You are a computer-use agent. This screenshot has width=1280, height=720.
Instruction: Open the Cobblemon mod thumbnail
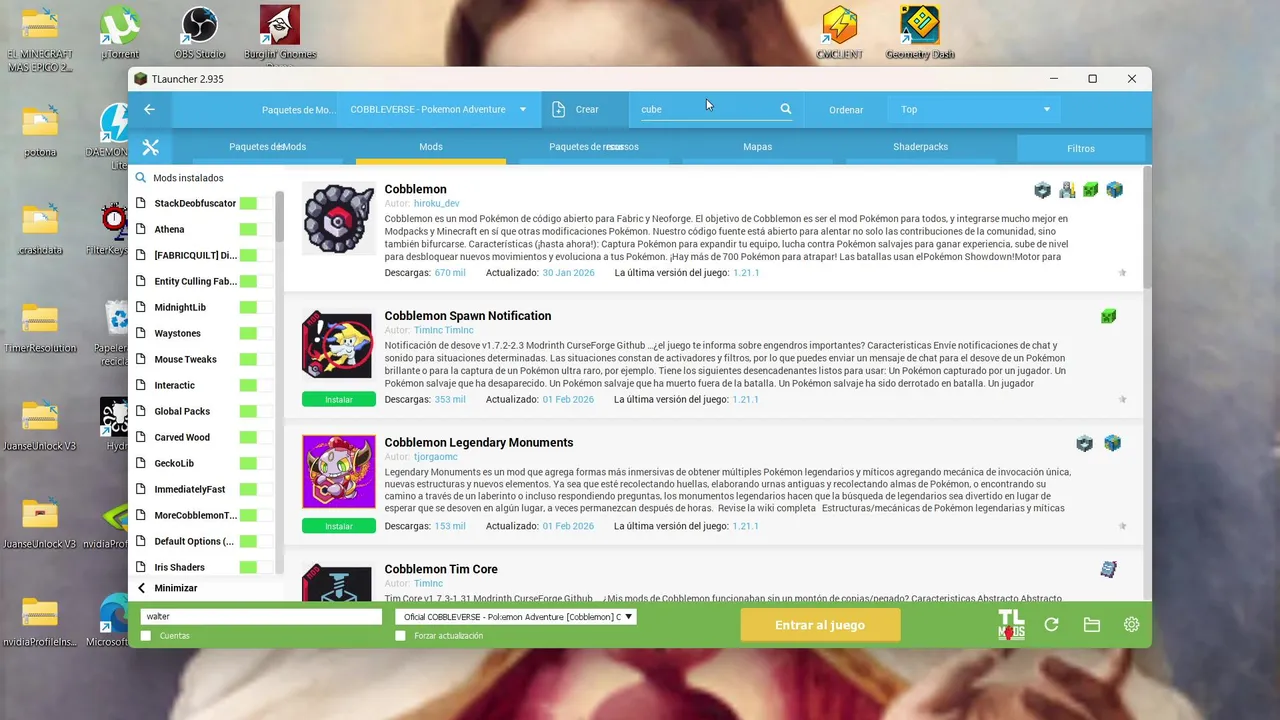tap(339, 219)
